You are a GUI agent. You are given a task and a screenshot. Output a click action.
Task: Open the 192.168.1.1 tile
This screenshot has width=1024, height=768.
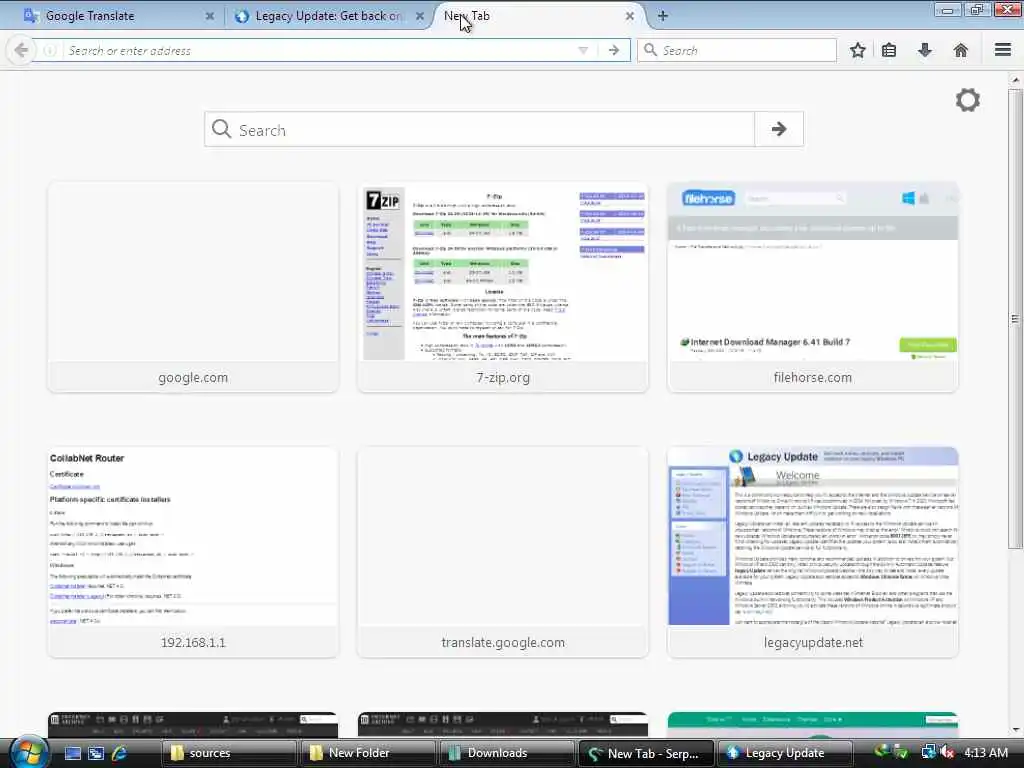[x=193, y=552]
